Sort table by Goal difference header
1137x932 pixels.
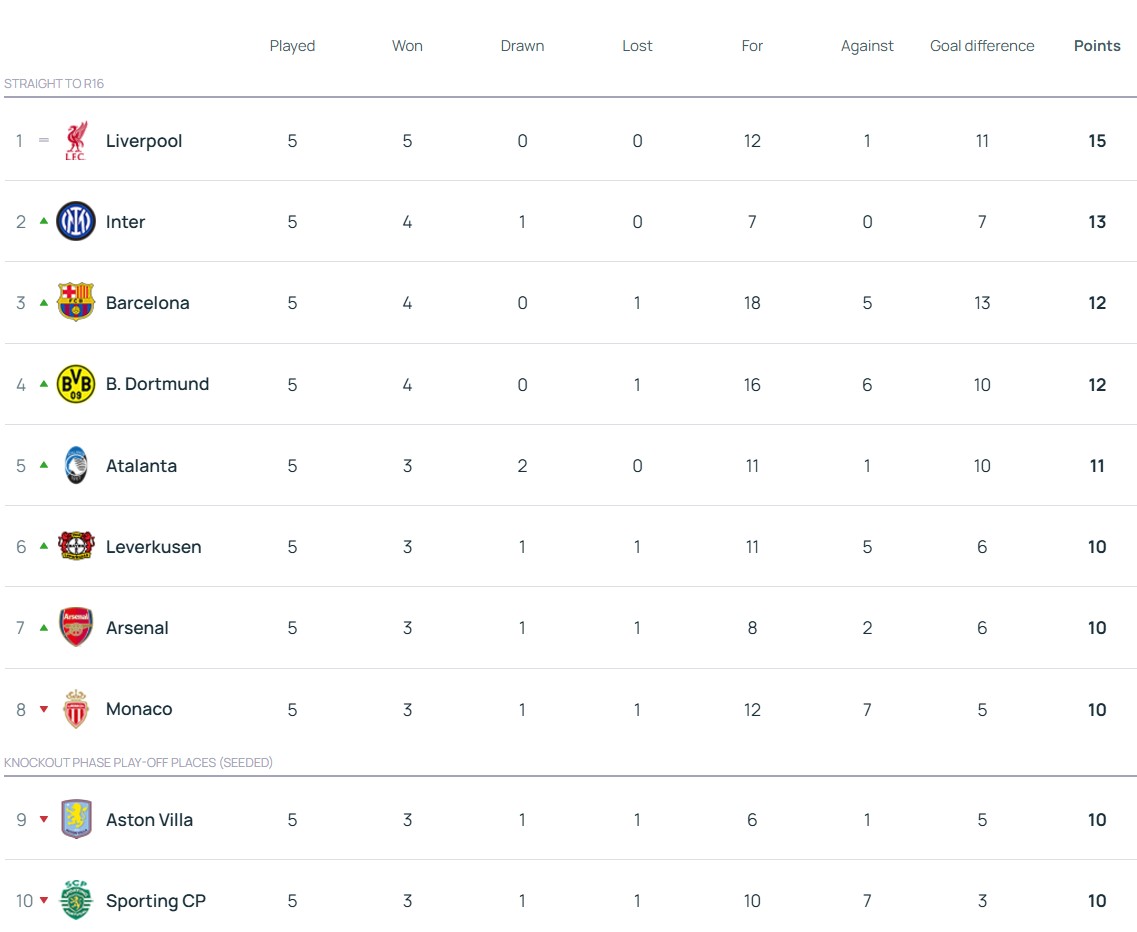(982, 46)
